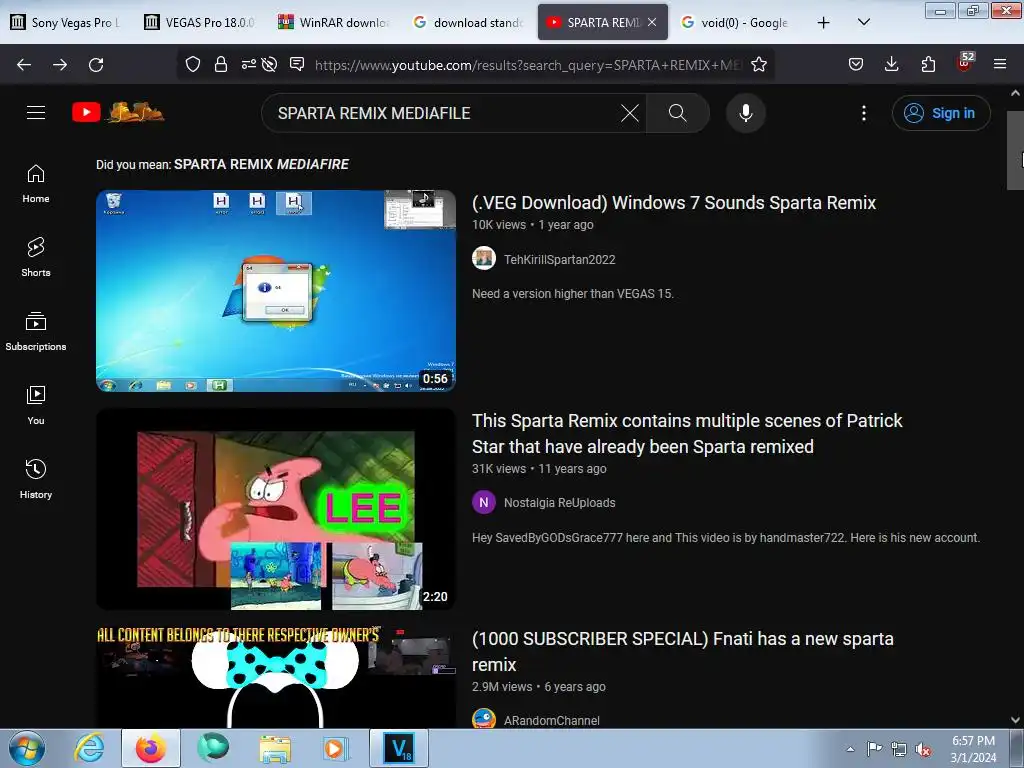Click the autoplay blocked icon in the address bar
This screenshot has width=1024, height=768.
(269, 64)
